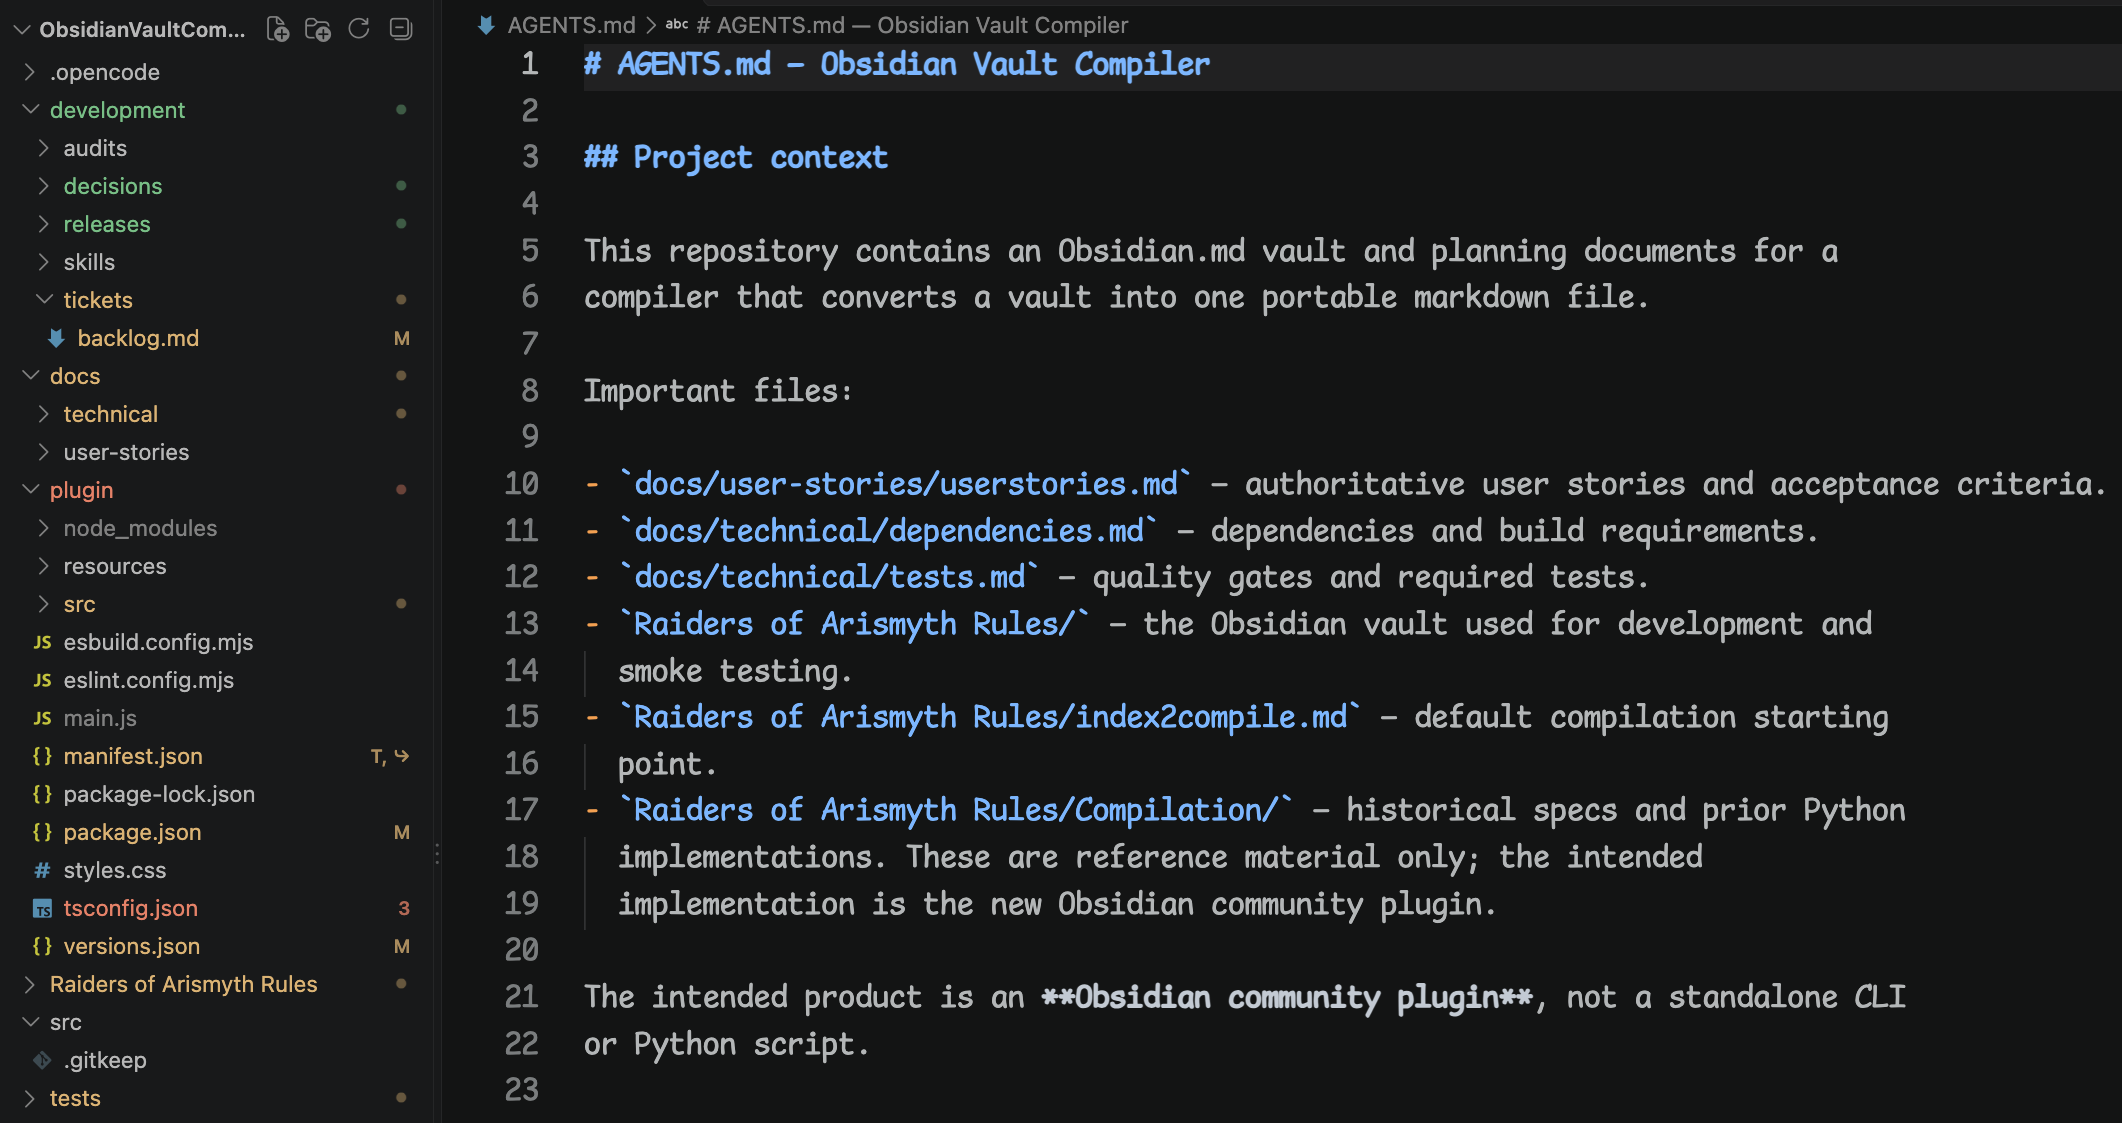
Task: Click the JS icon beside eslint.config.mjs
Action: (x=42, y=680)
